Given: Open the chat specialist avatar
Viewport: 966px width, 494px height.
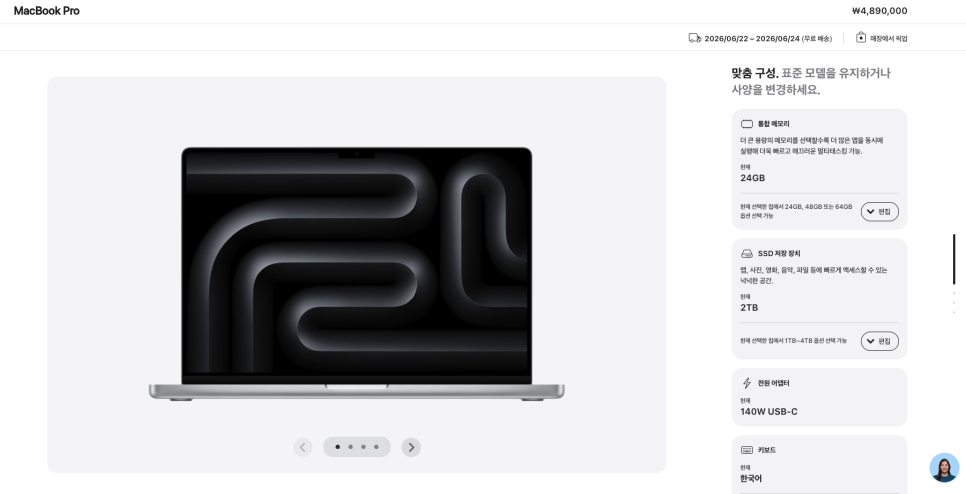Looking at the screenshot, I should pos(944,468).
